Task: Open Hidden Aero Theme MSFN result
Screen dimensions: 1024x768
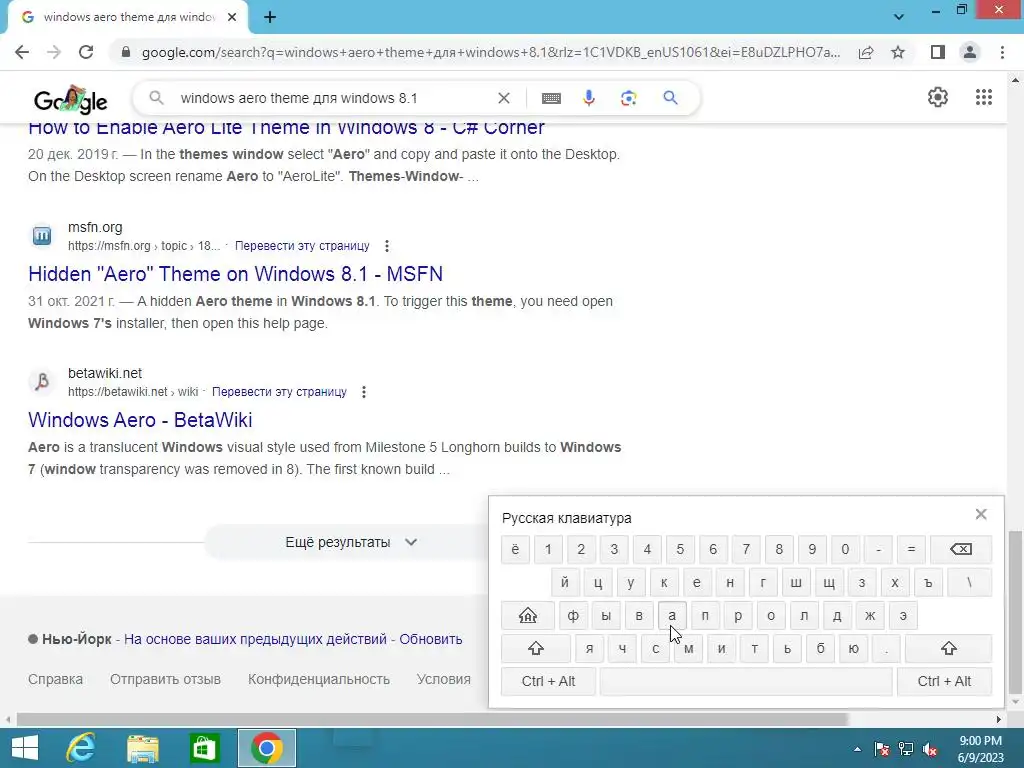Action: pos(235,274)
